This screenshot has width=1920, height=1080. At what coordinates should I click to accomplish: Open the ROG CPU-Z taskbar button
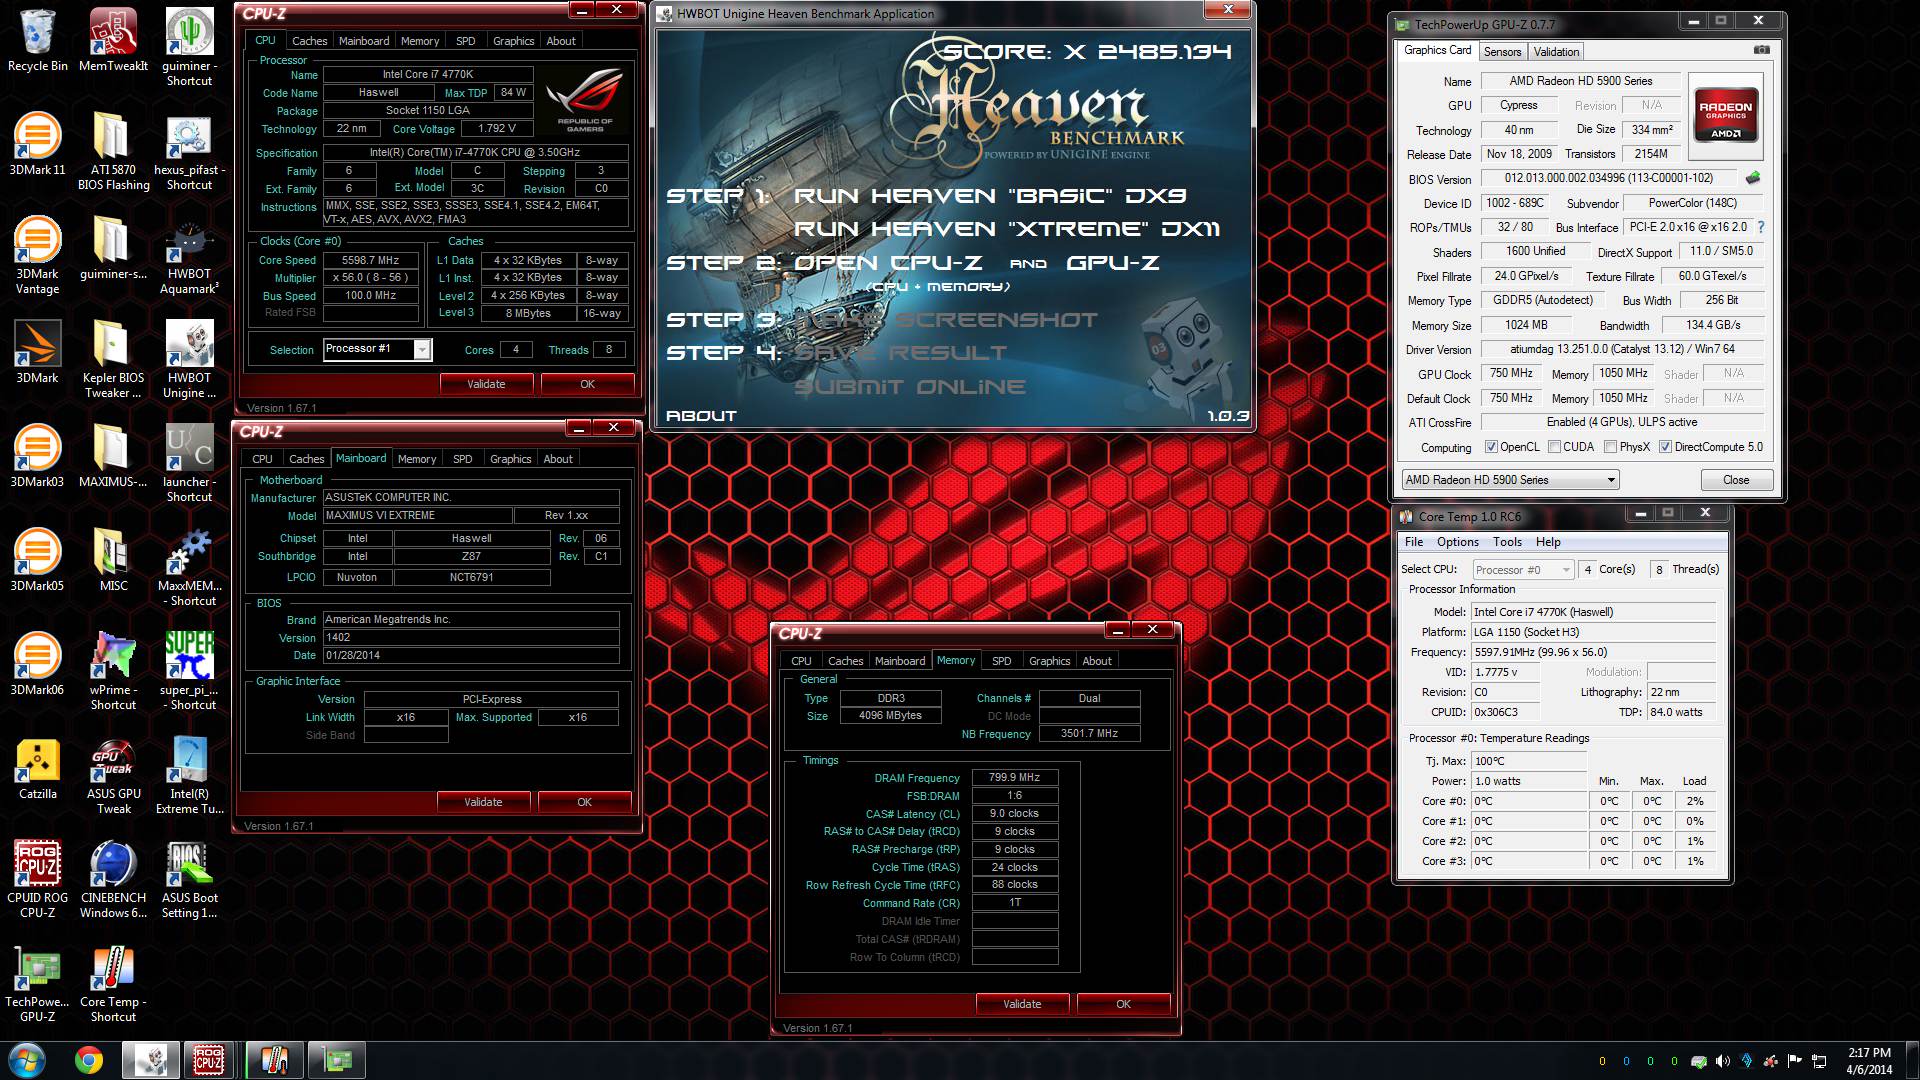[x=208, y=1060]
